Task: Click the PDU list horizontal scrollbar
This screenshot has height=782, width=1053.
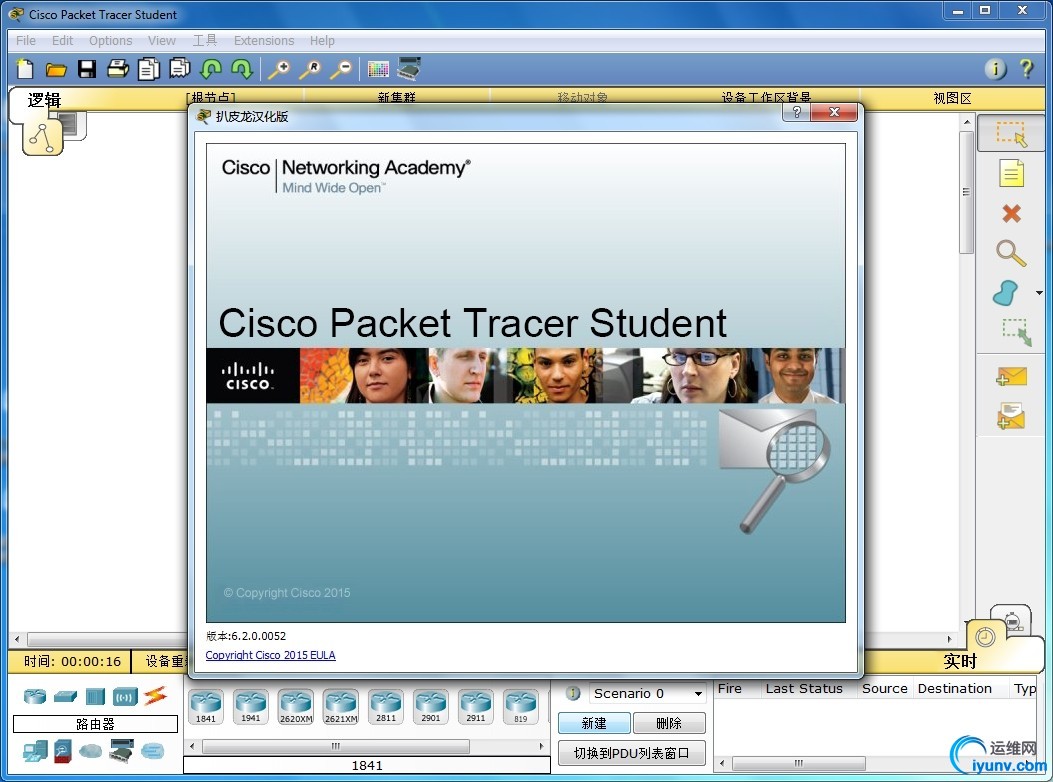Action: click(798, 763)
